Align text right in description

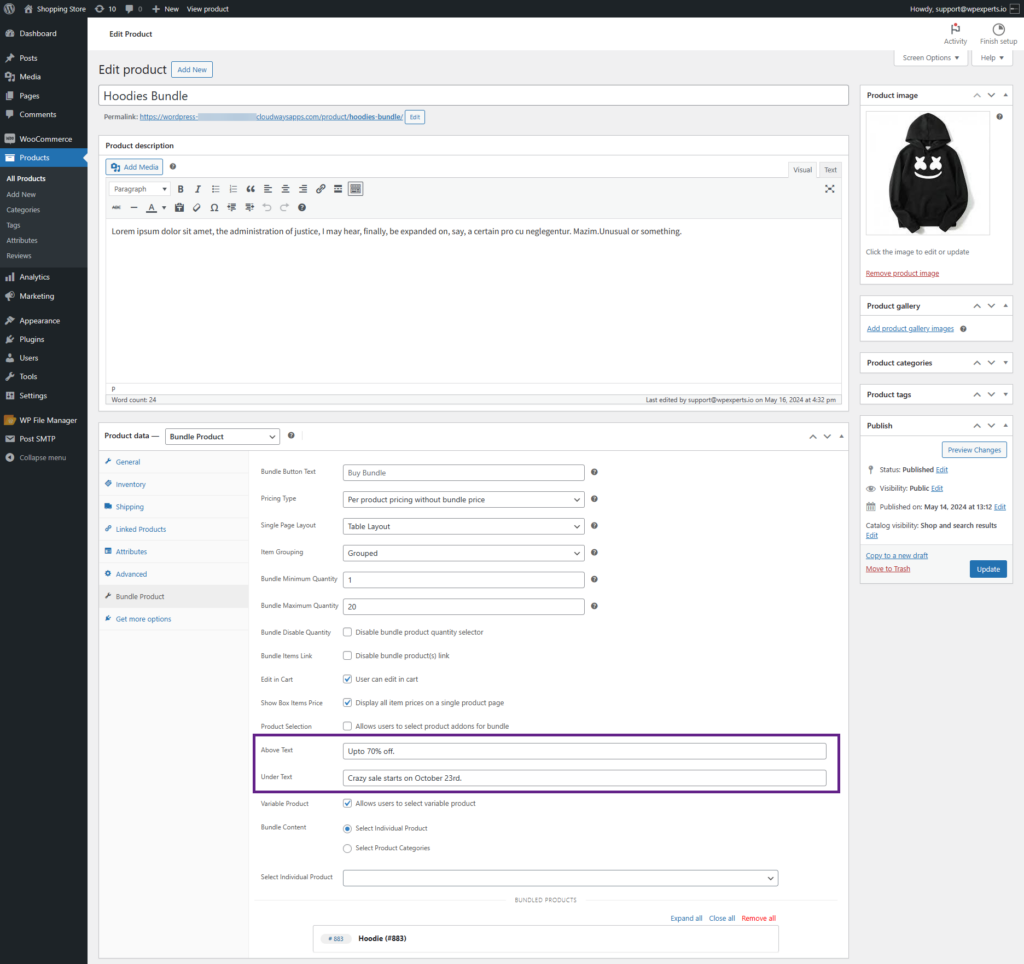click(x=303, y=189)
